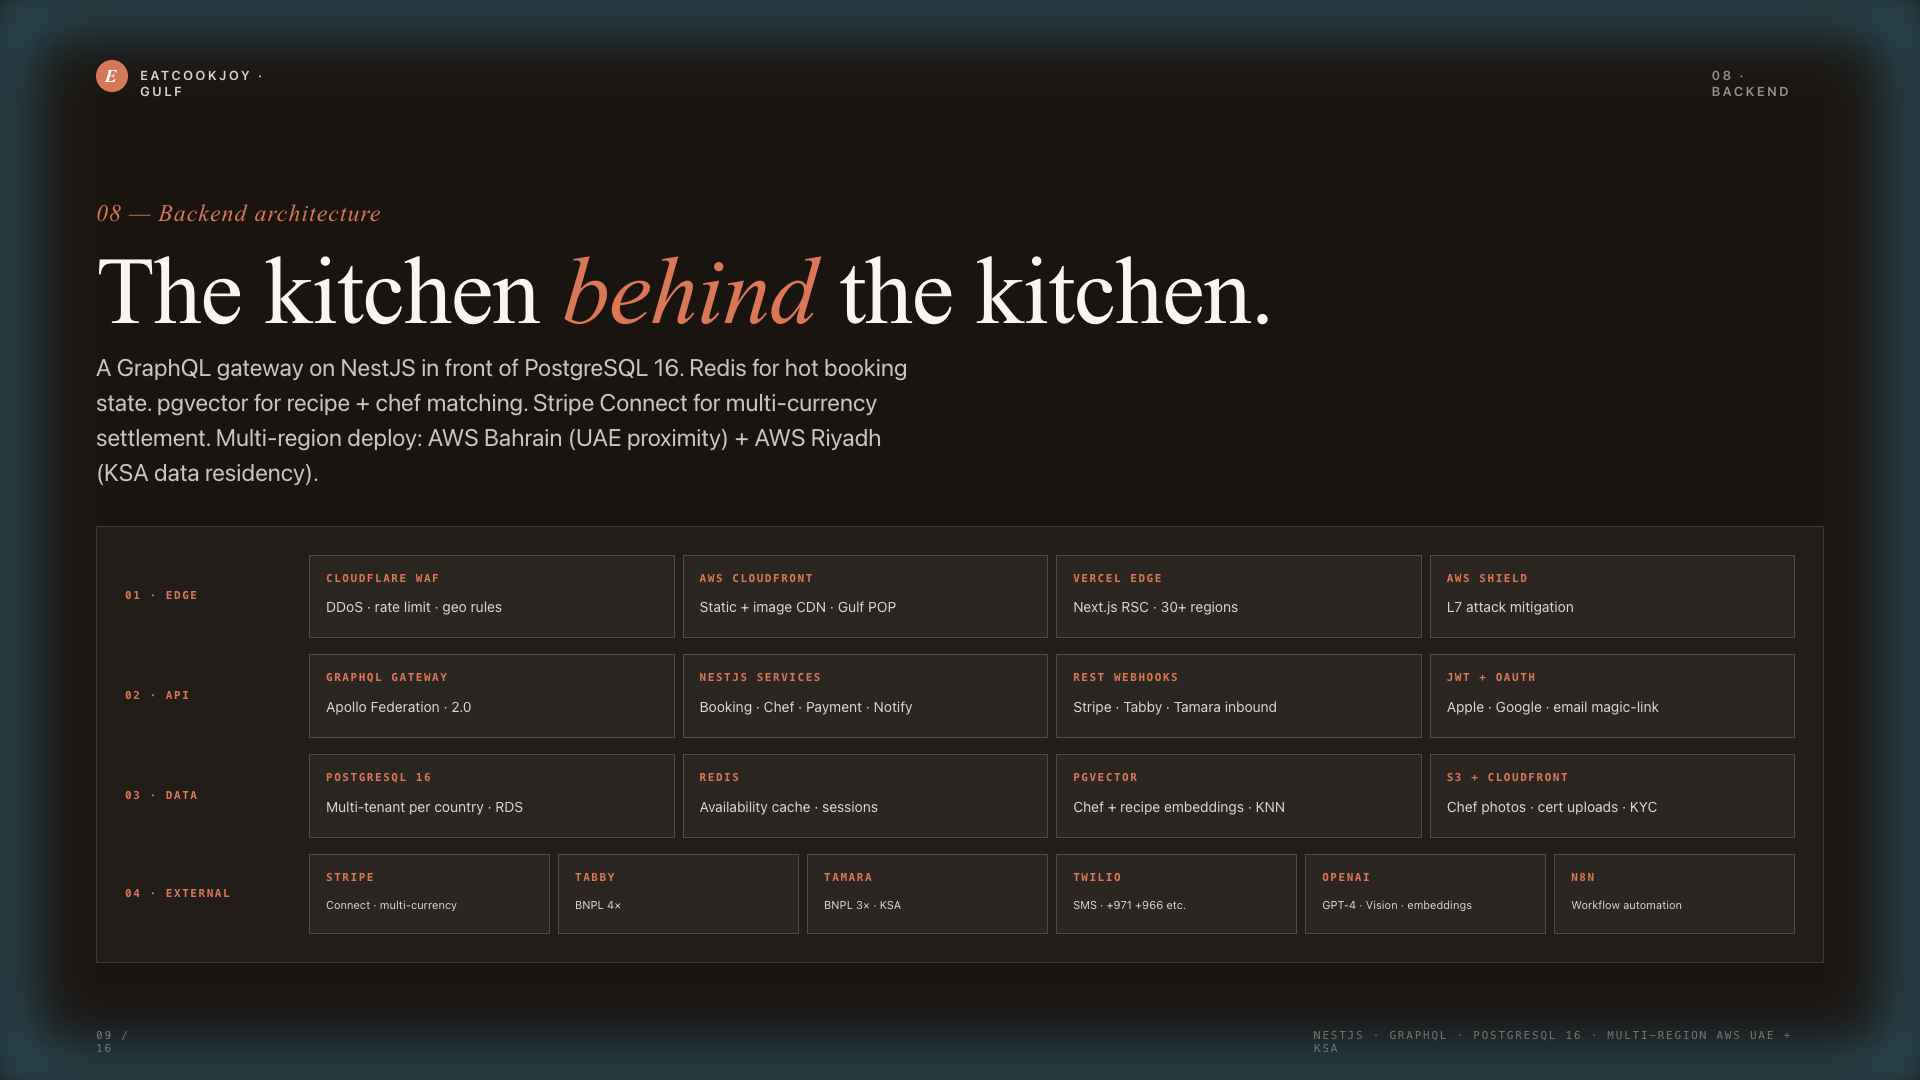Click the Tabby BNPL 4× card

[x=678, y=894]
